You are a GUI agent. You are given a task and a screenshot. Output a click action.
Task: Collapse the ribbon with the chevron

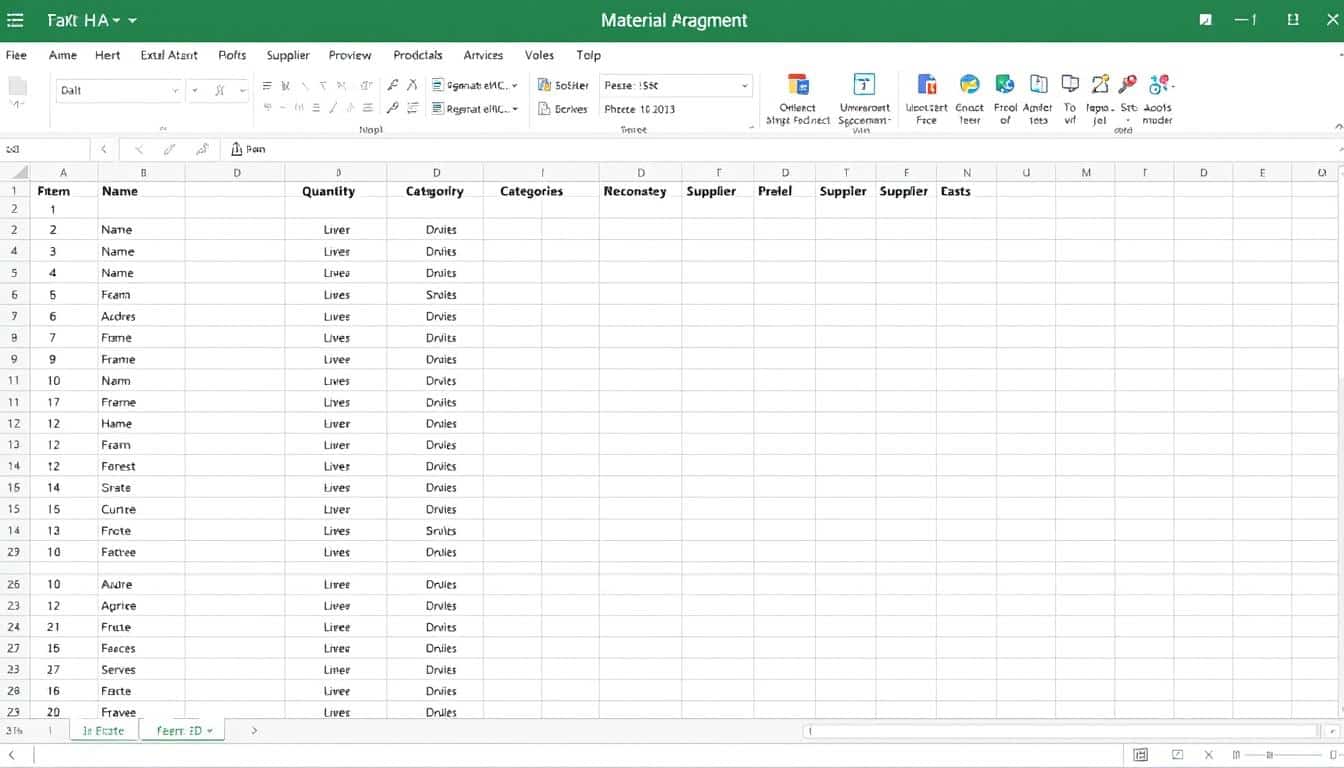coord(1338,127)
